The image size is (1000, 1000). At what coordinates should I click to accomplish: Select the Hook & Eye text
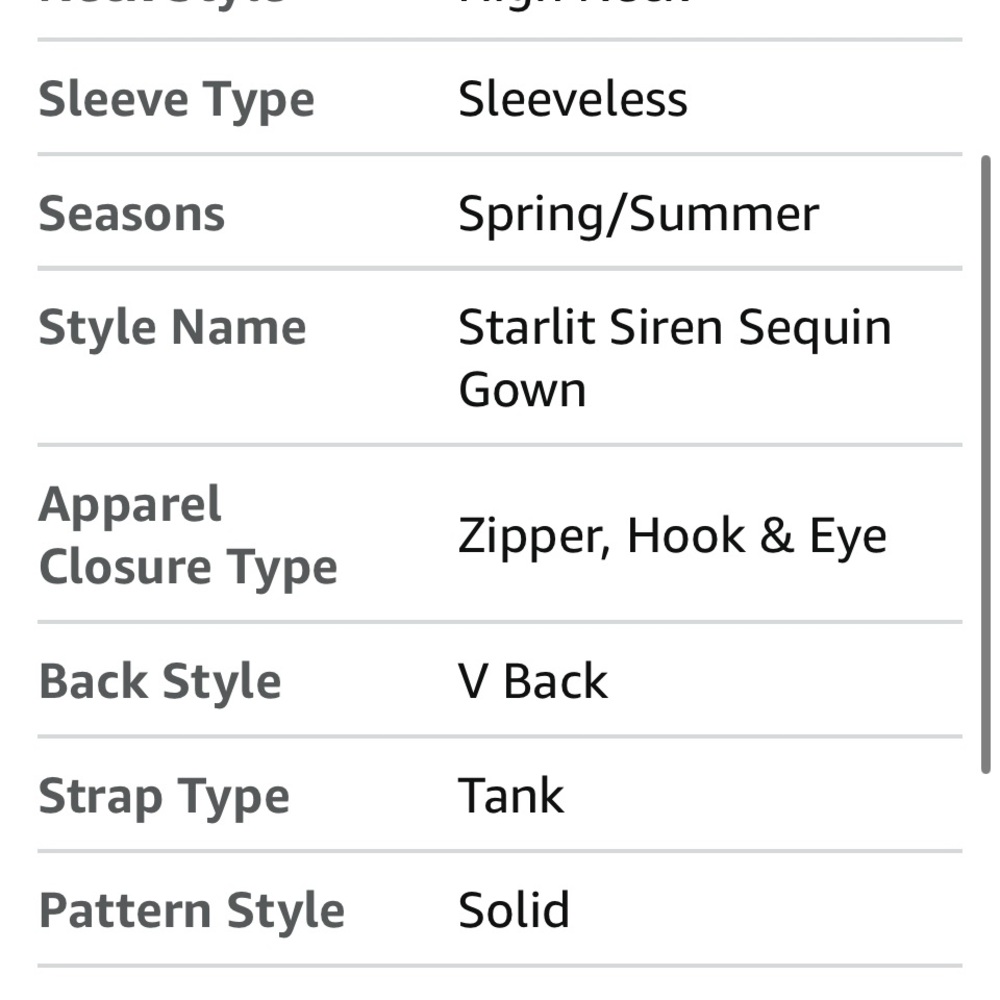point(756,536)
